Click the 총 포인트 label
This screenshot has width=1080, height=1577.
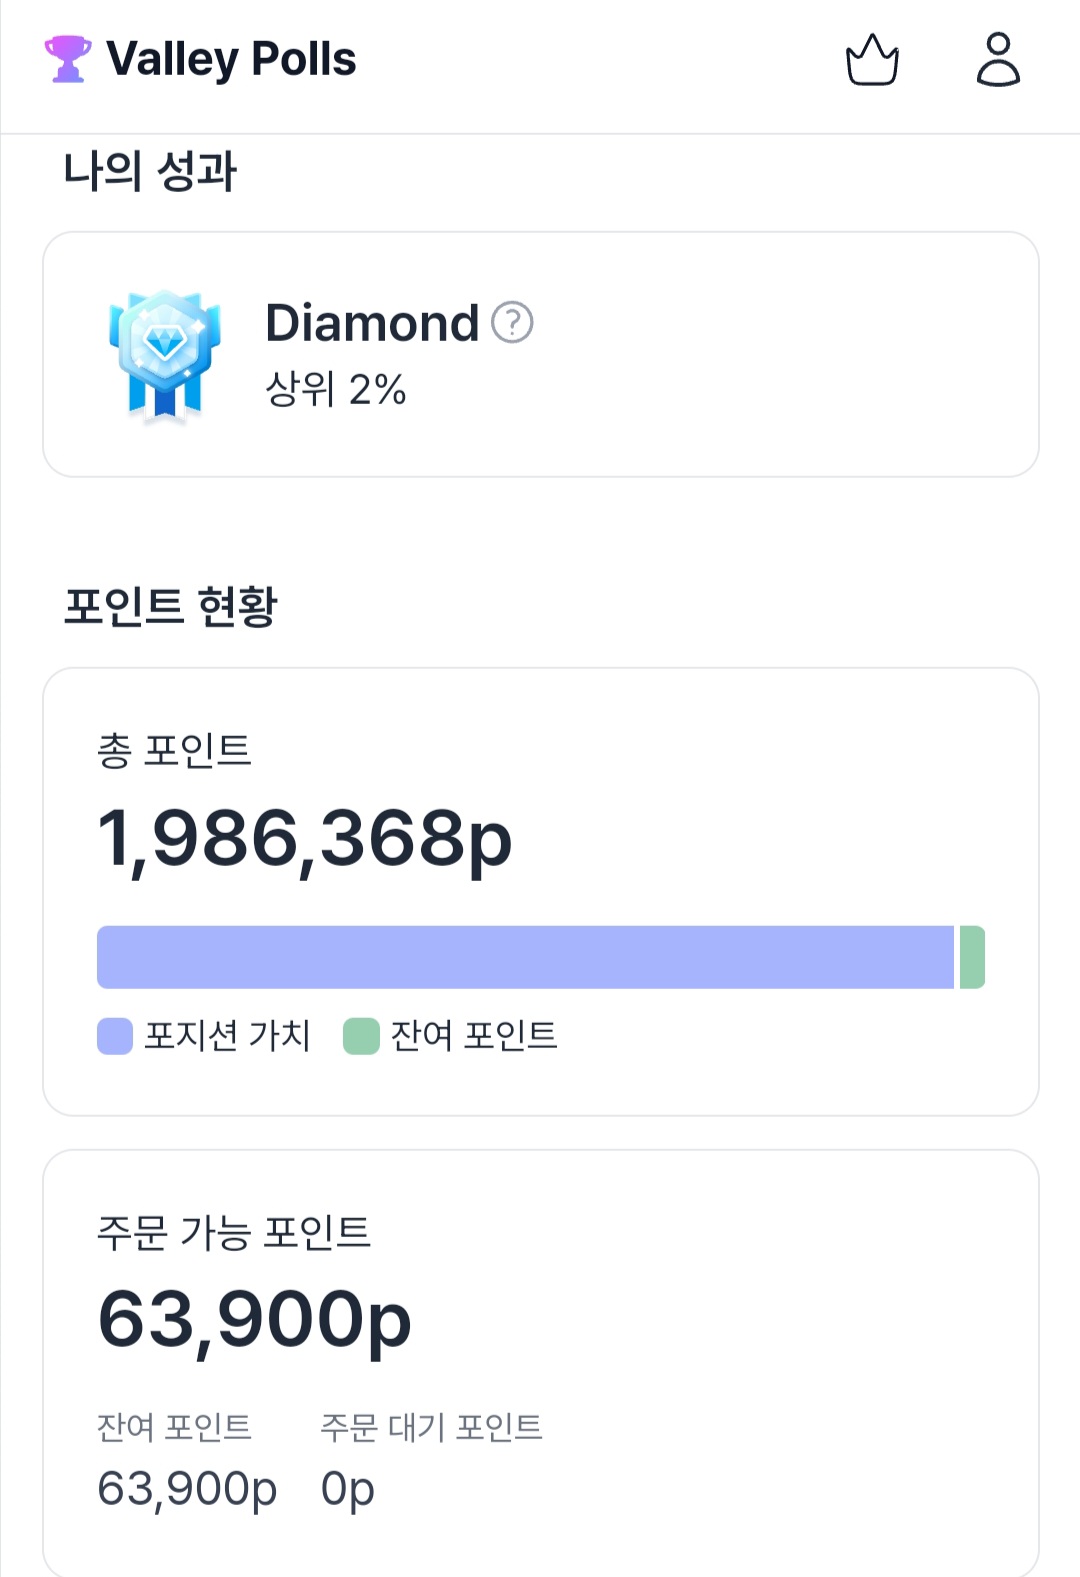coord(174,750)
